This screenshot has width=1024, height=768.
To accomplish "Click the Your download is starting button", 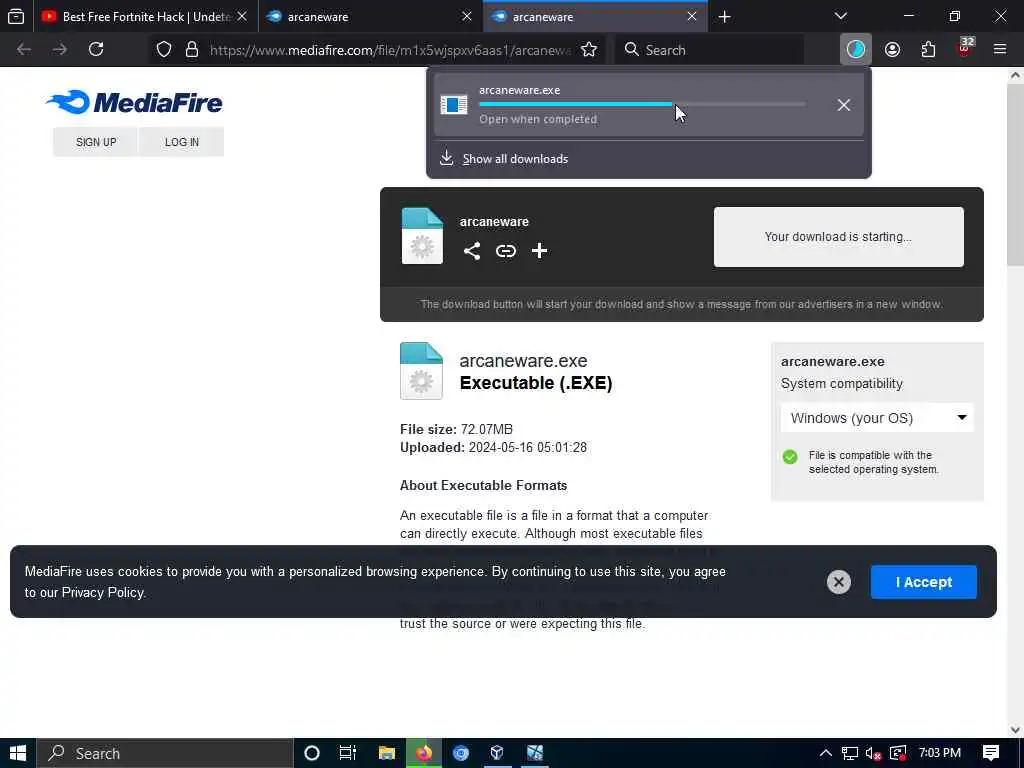I will click(839, 236).
